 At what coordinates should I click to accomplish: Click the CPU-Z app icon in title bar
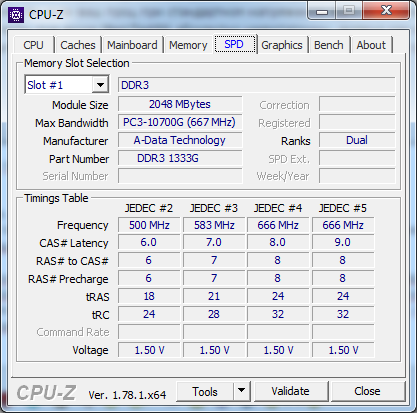point(16,15)
